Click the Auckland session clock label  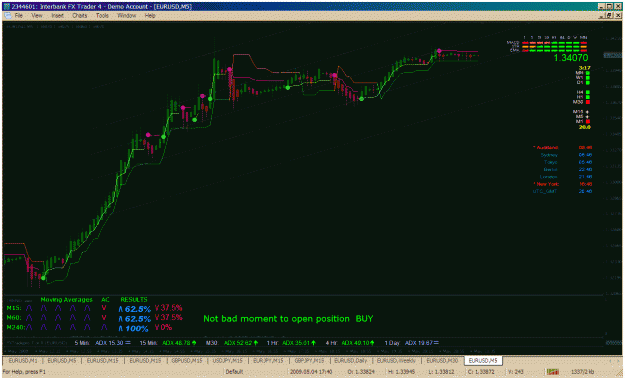(x=546, y=148)
